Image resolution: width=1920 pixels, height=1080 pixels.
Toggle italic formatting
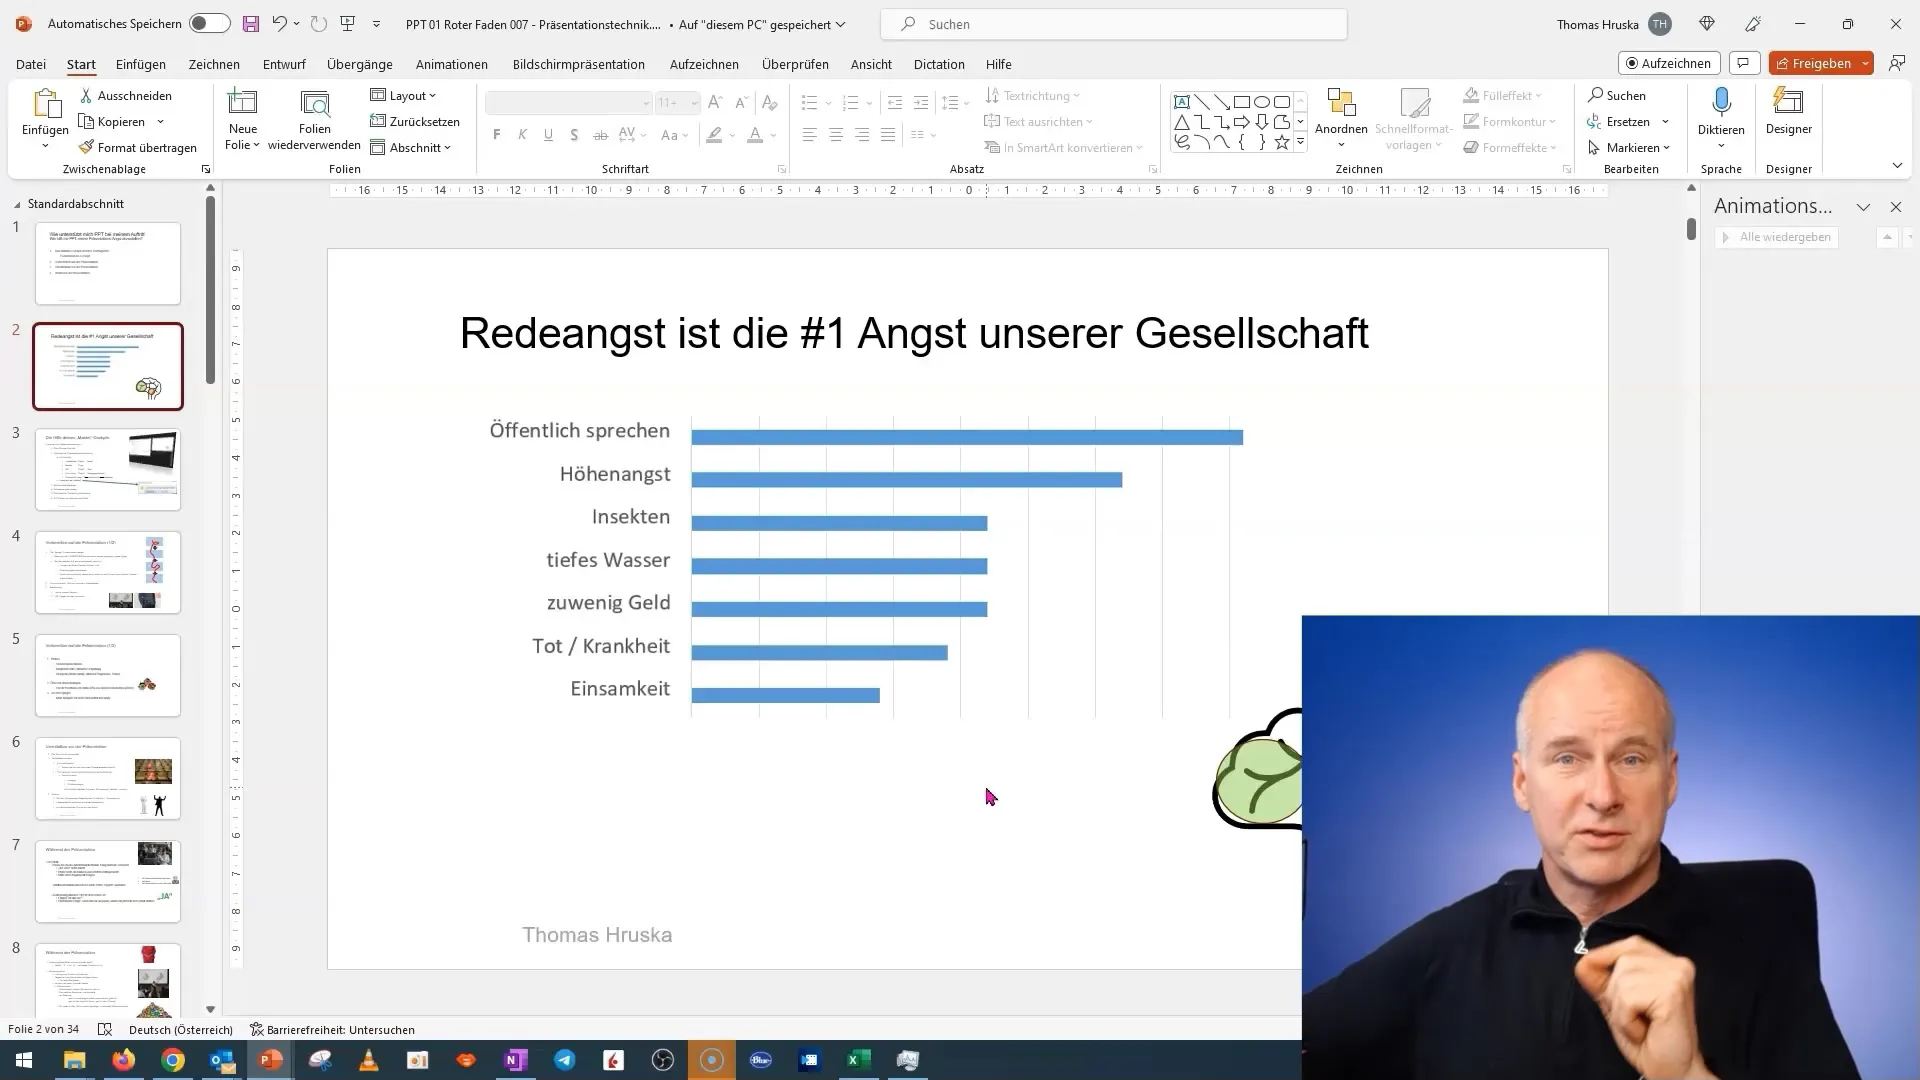[x=522, y=135]
